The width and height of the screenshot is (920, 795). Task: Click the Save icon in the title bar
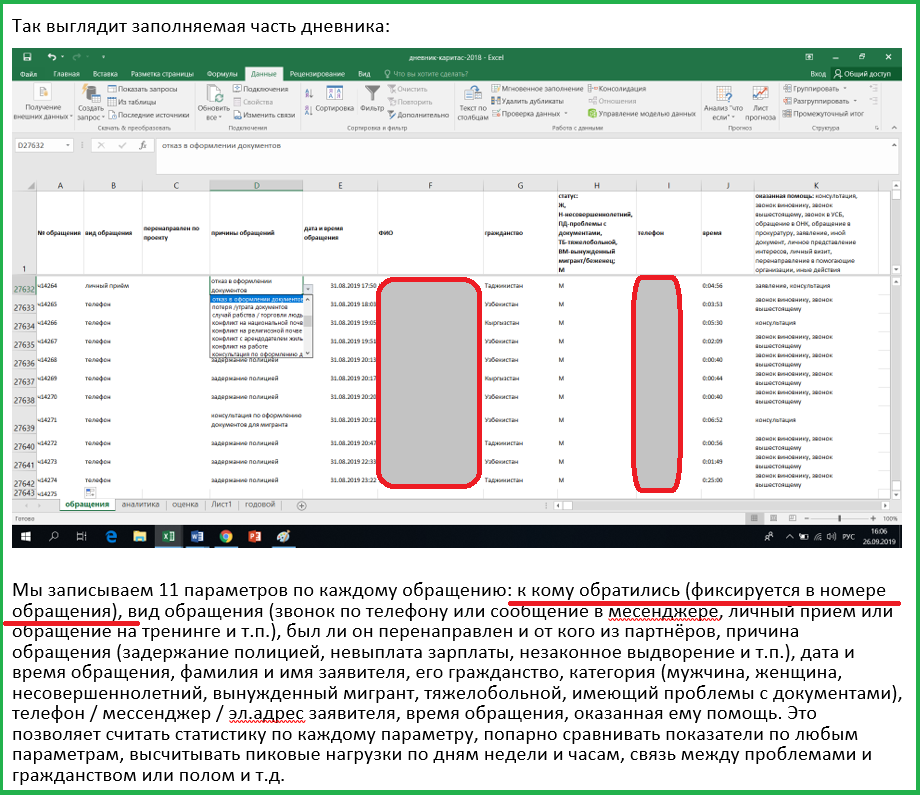[27, 57]
